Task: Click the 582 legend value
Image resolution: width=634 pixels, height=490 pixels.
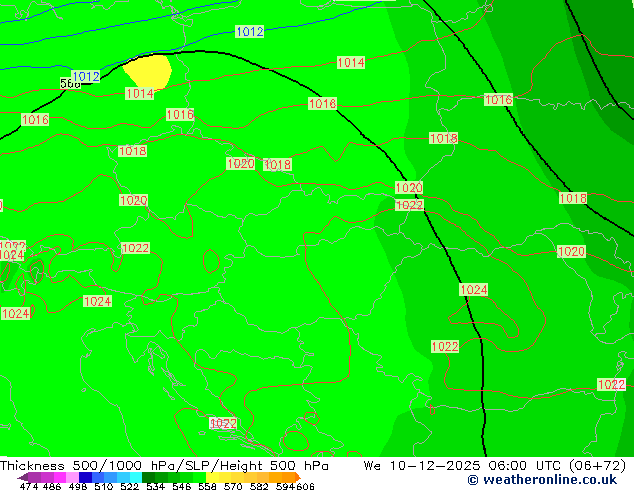Action: coord(259,486)
